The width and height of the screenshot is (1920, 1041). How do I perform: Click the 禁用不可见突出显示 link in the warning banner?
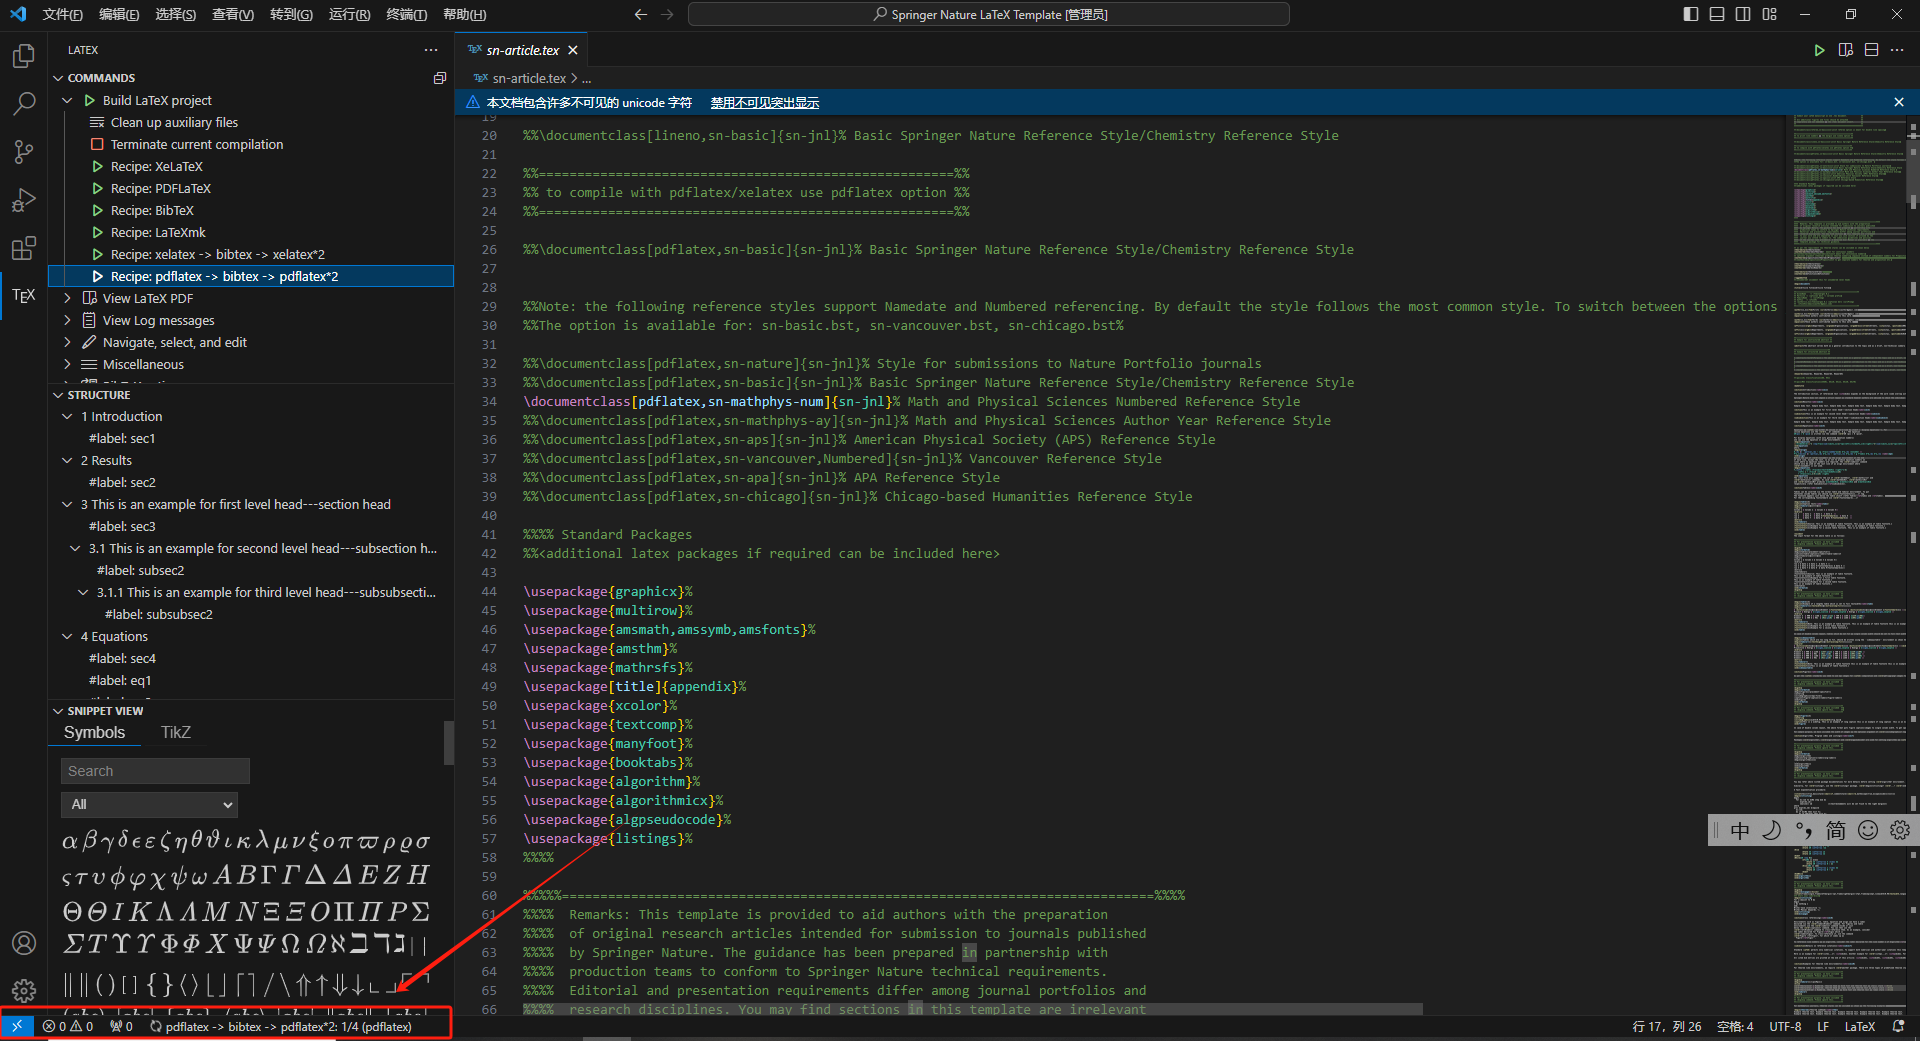(x=765, y=101)
